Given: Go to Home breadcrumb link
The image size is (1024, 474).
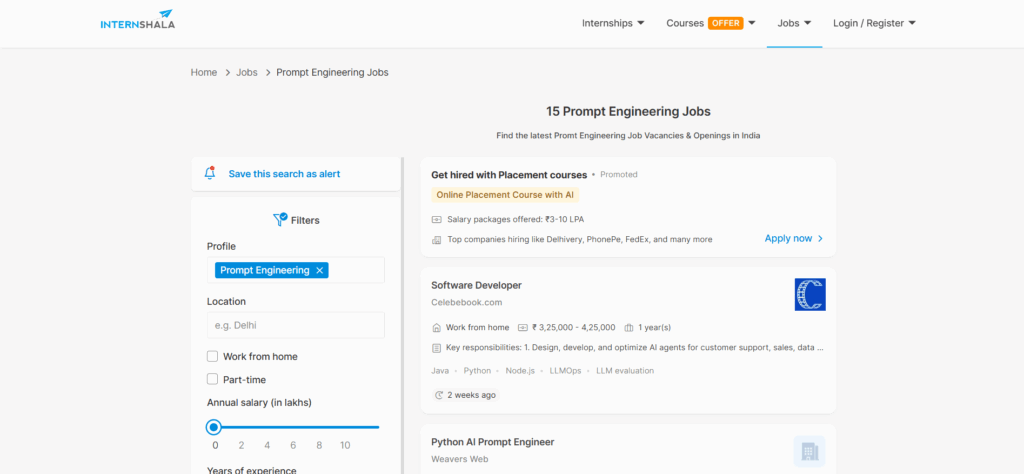Looking at the screenshot, I should coord(204,72).
